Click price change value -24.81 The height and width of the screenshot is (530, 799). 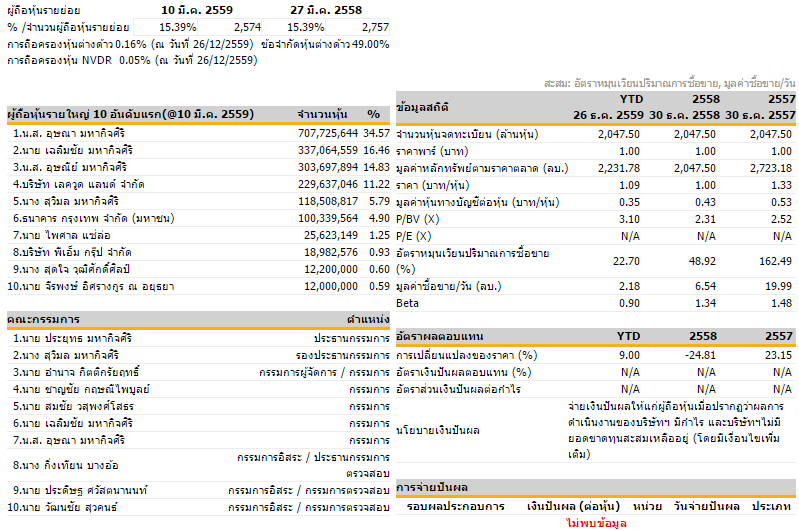tap(699, 355)
